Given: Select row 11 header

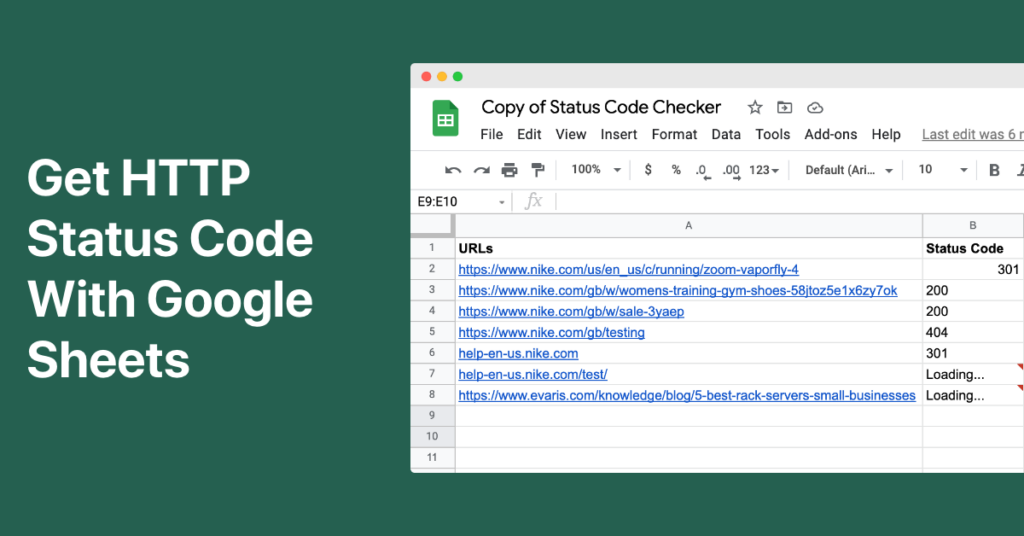Looking at the screenshot, I should (x=432, y=457).
